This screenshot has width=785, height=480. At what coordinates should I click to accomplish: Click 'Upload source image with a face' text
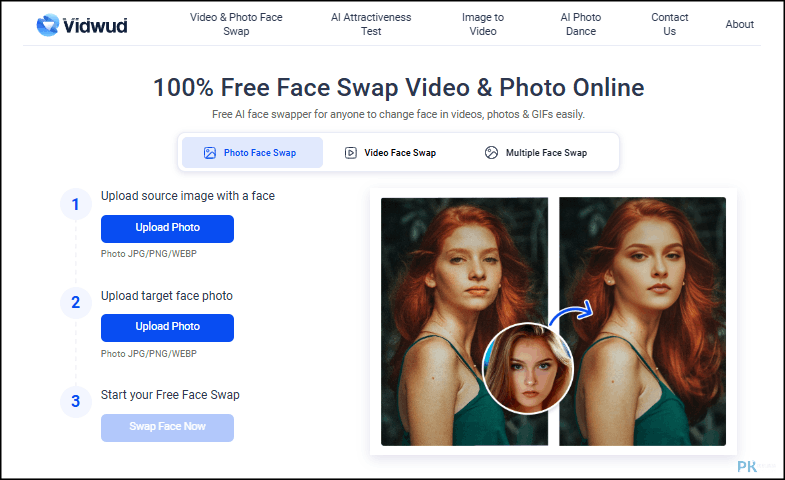coord(188,196)
